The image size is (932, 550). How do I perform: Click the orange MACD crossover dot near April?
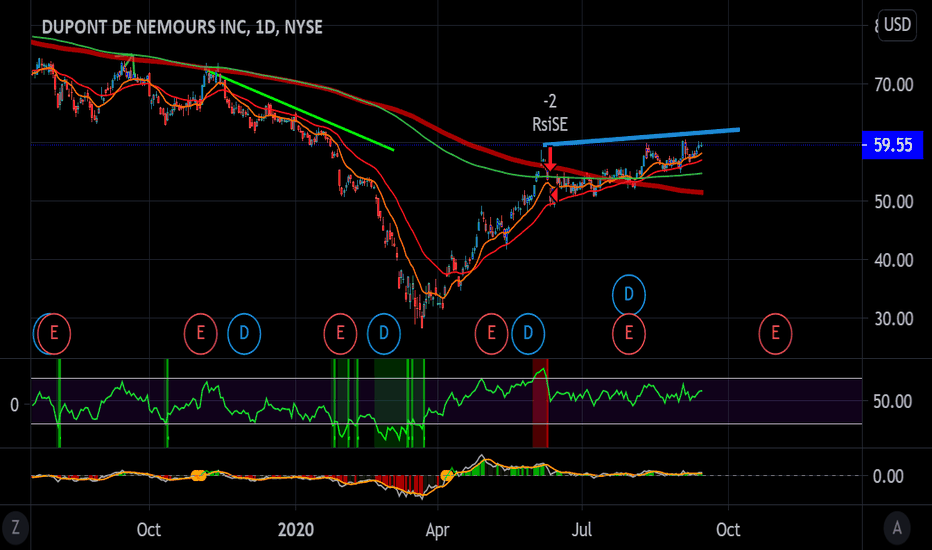(447, 475)
